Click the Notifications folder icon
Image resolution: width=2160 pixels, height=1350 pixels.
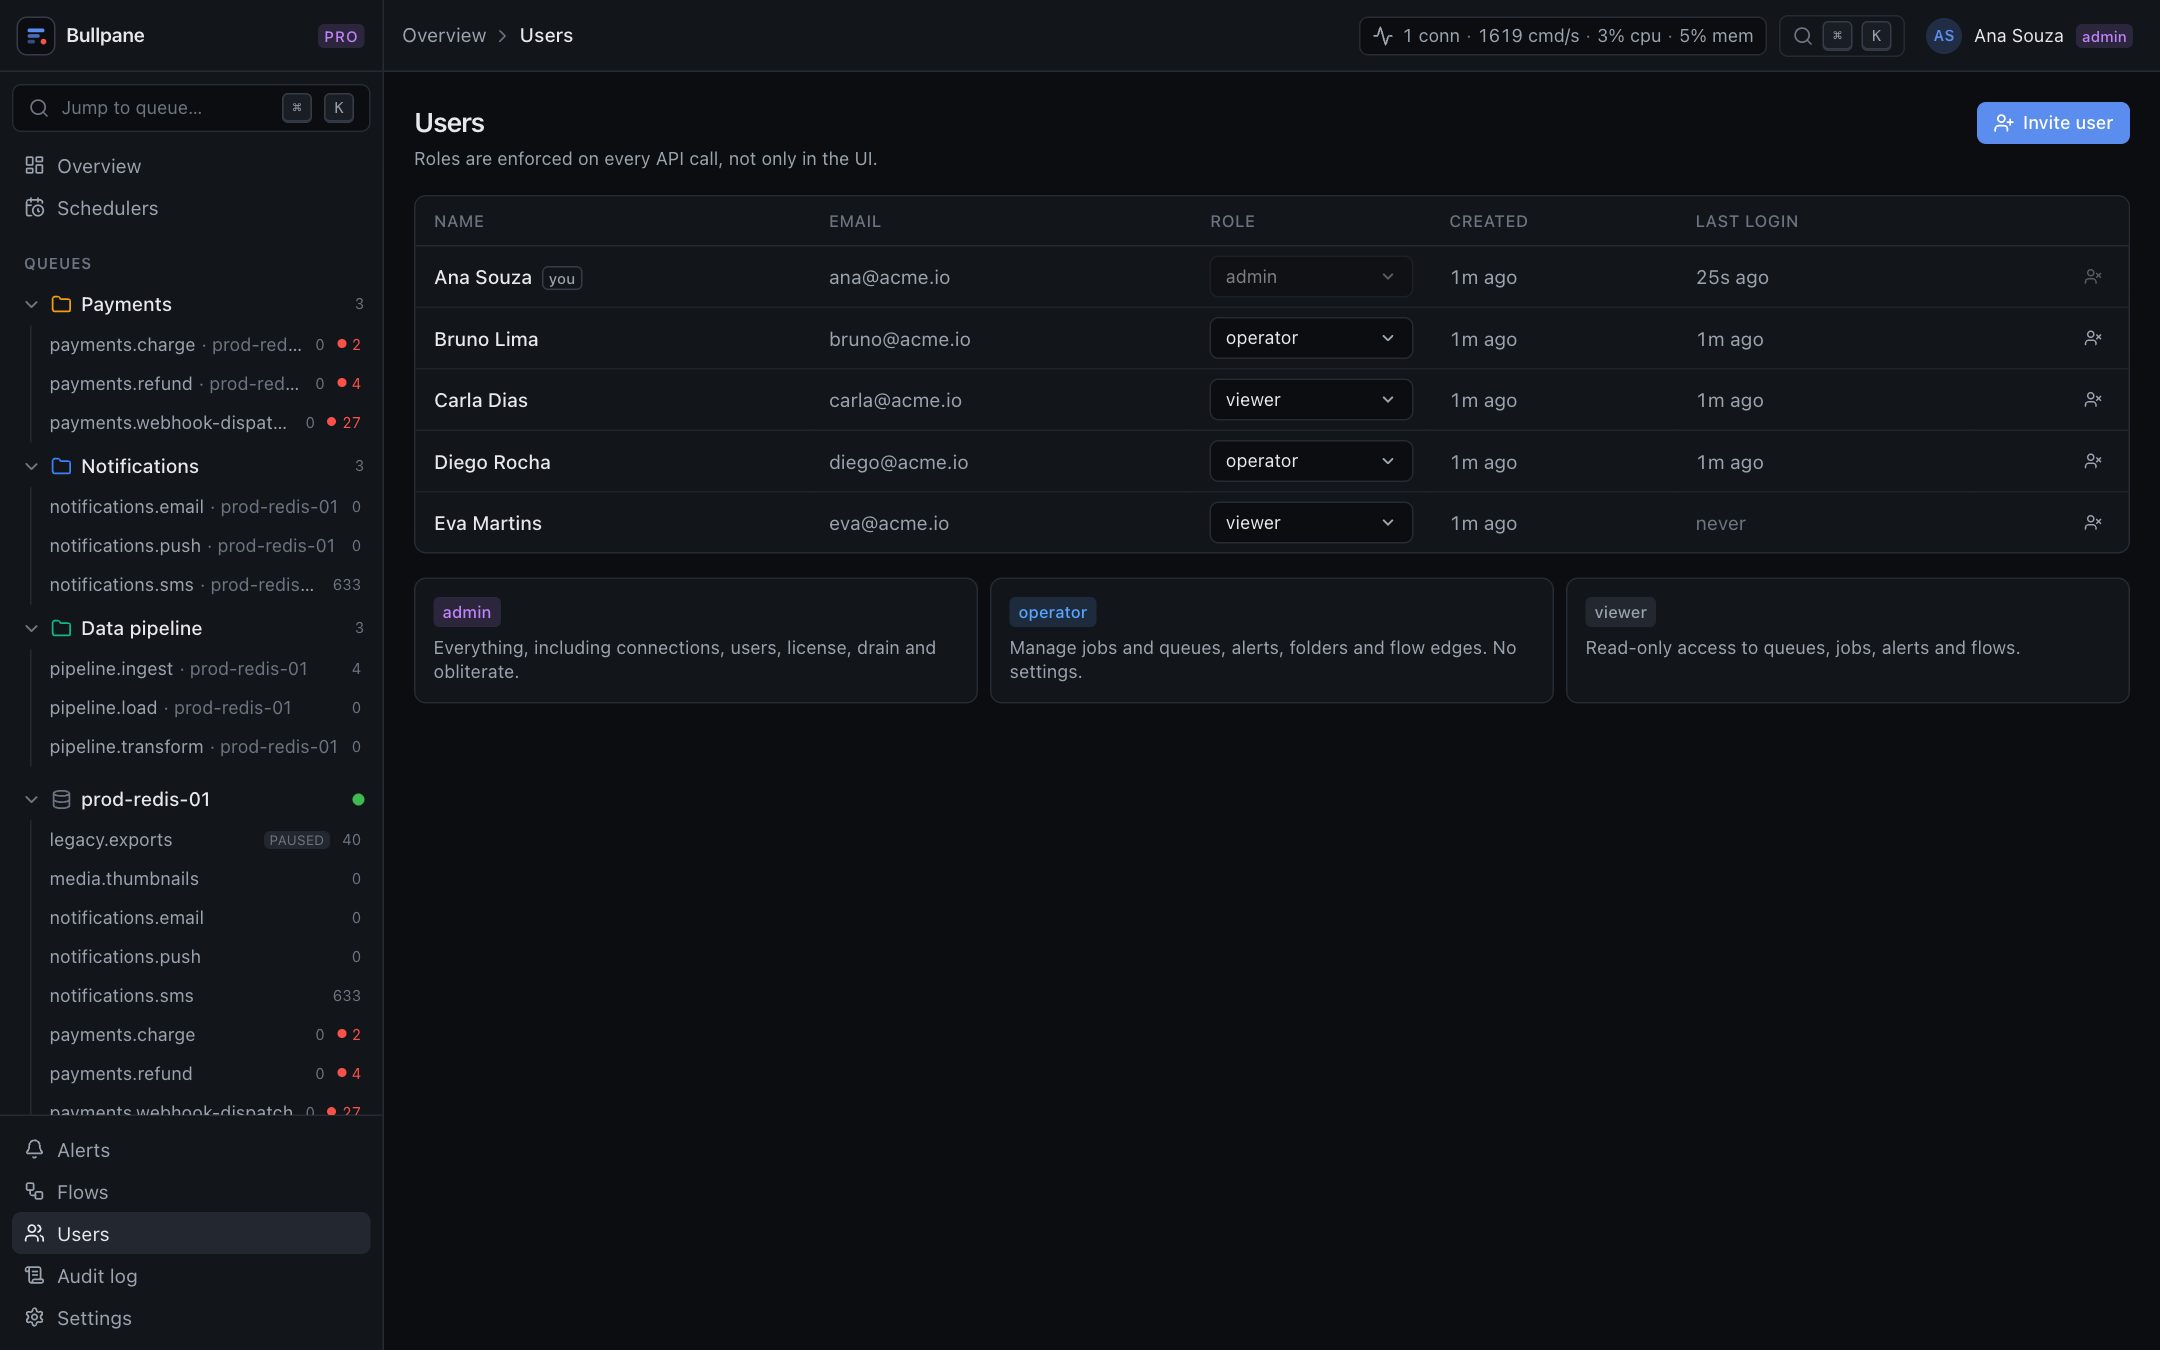[61, 466]
